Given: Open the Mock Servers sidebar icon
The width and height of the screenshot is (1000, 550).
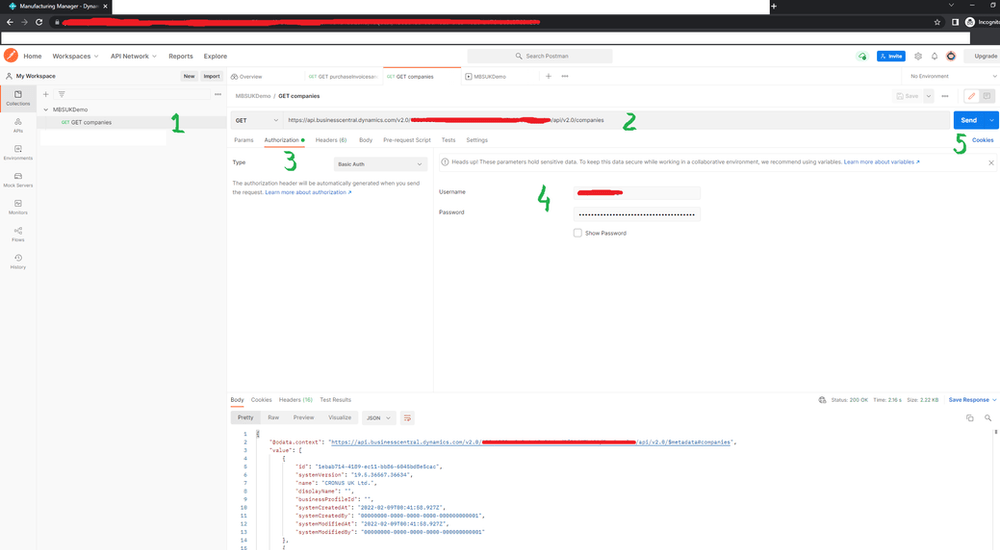Looking at the screenshot, I should 18,180.
